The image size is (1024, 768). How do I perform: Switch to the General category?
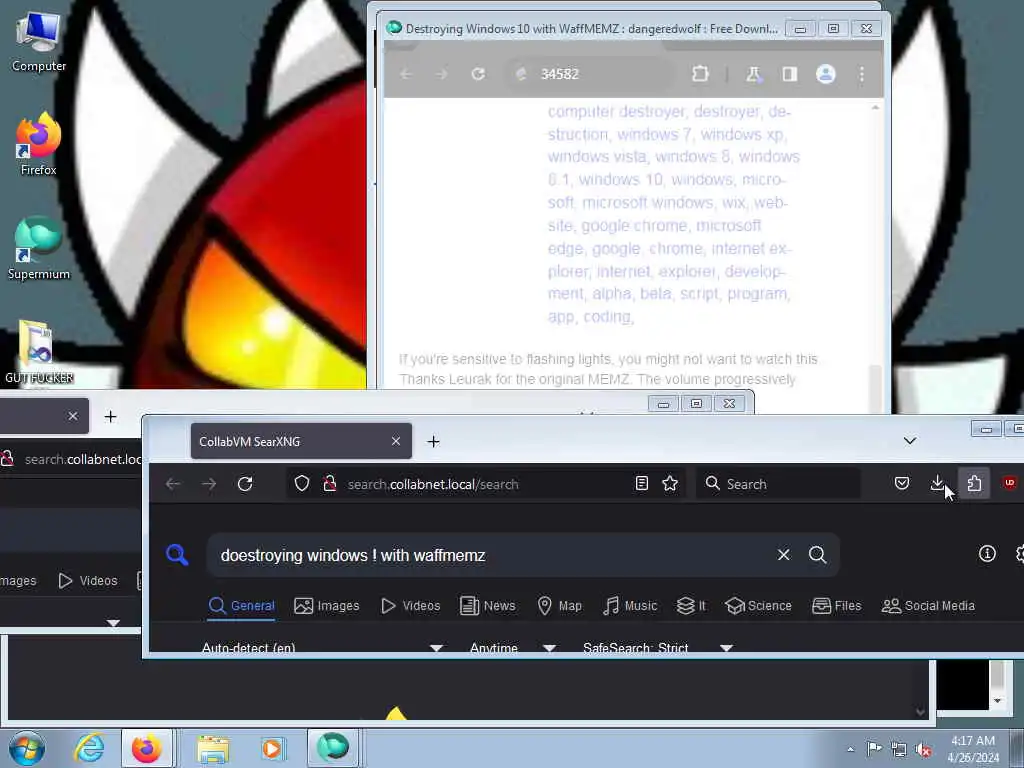coord(242,606)
